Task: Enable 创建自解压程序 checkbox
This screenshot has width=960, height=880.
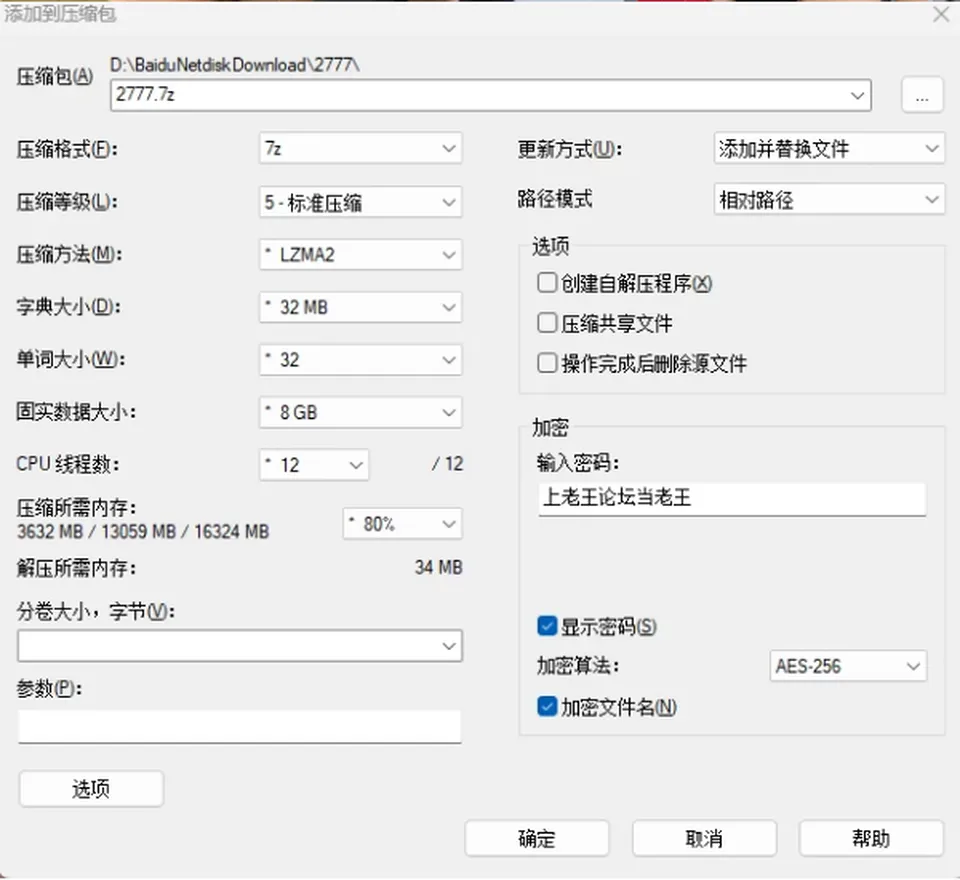Action: coord(546,283)
